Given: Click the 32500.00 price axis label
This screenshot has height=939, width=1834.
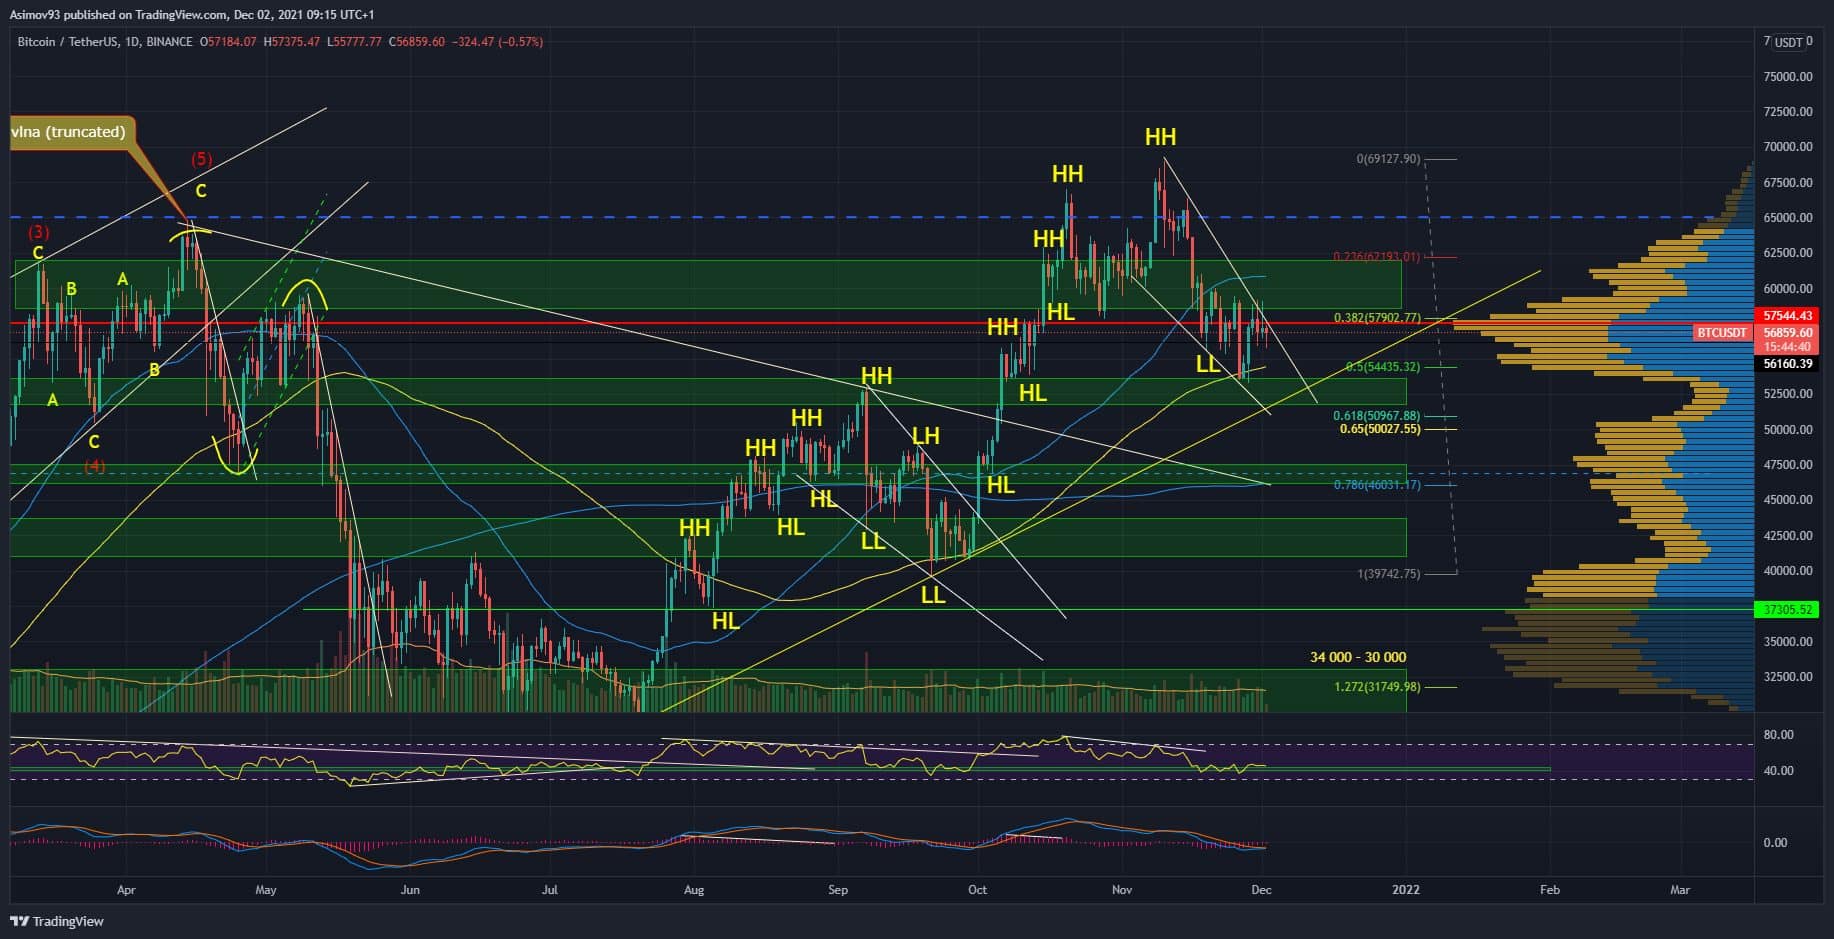Looking at the screenshot, I should pyautogui.click(x=1788, y=677).
